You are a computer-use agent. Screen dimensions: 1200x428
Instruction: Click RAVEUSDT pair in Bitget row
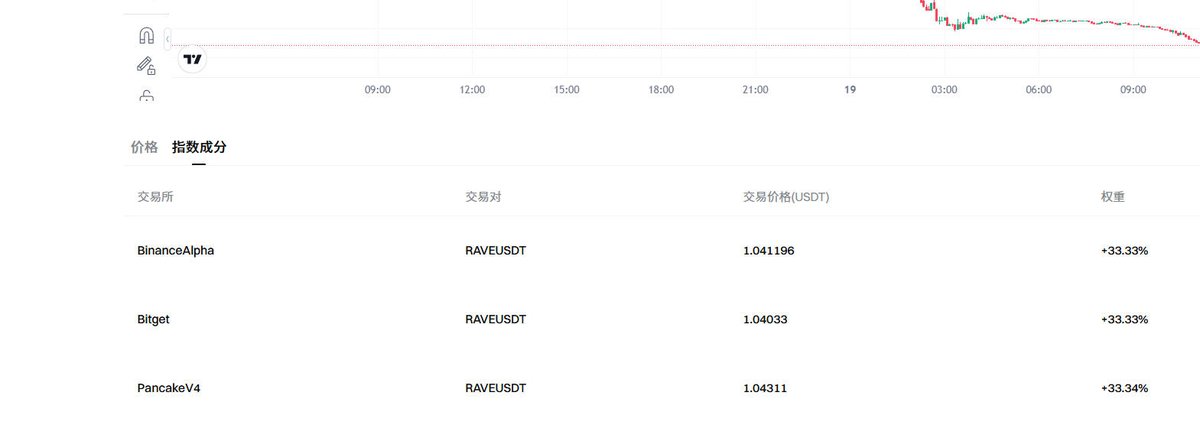coord(495,319)
